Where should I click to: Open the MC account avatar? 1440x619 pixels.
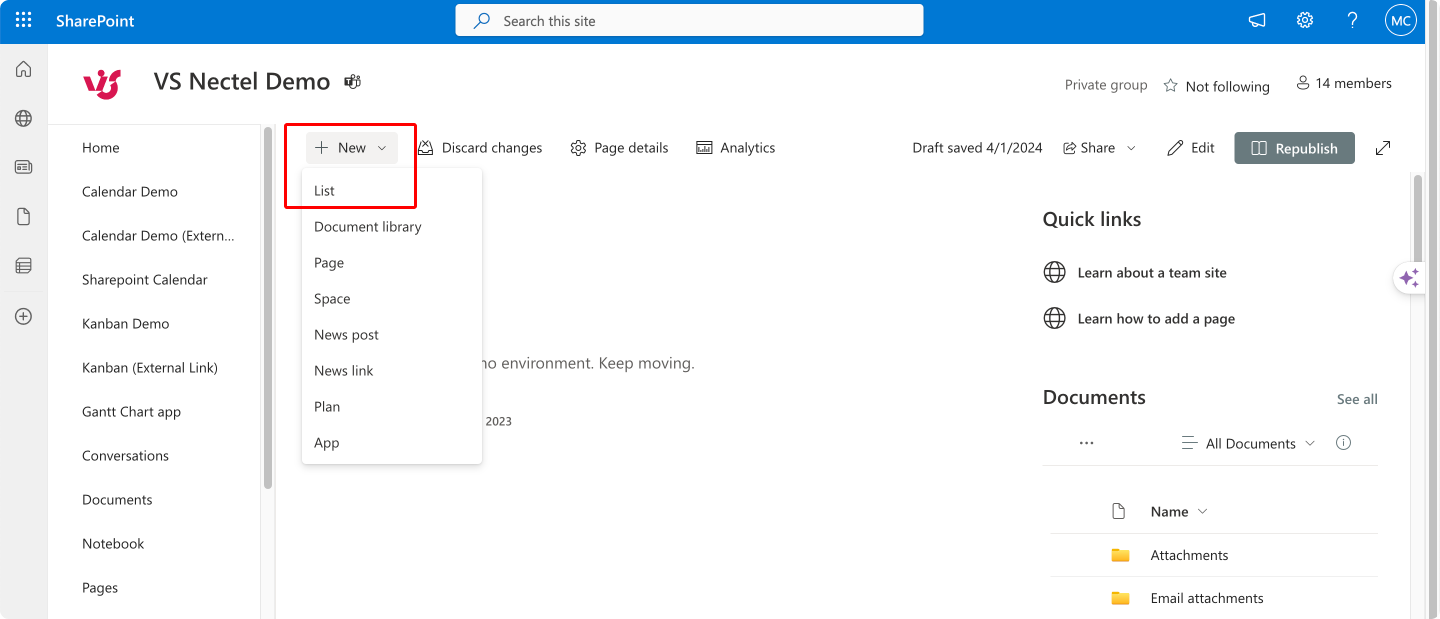(1400, 20)
